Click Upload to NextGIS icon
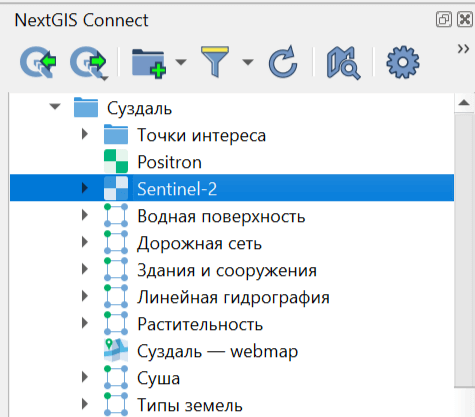 (88, 62)
